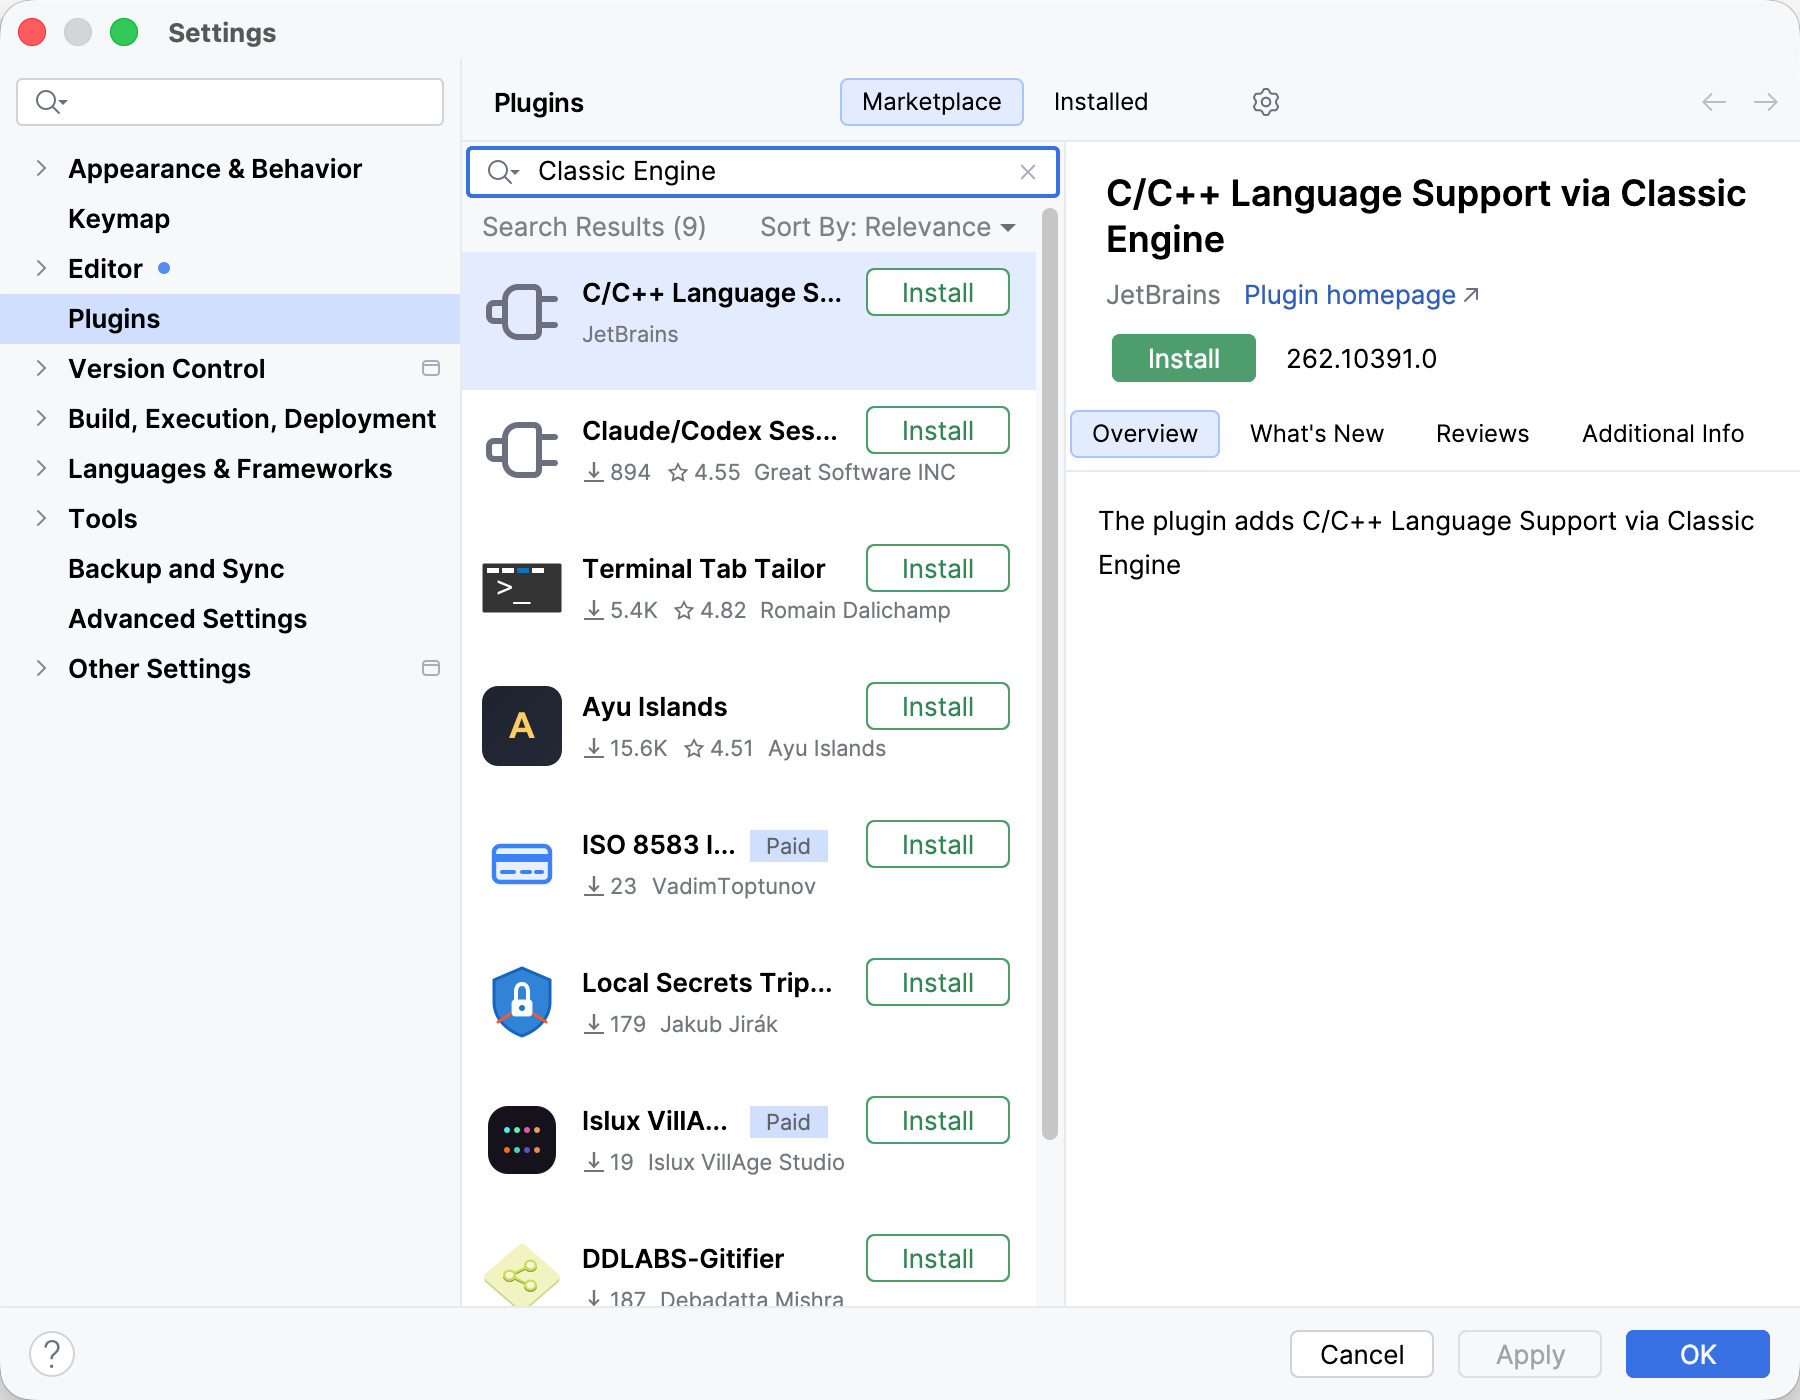Image resolution: width=1800 pixels, height=1400 pixels.
Task: Open Sort By Relevance dropdown
Action: point(887,228)
